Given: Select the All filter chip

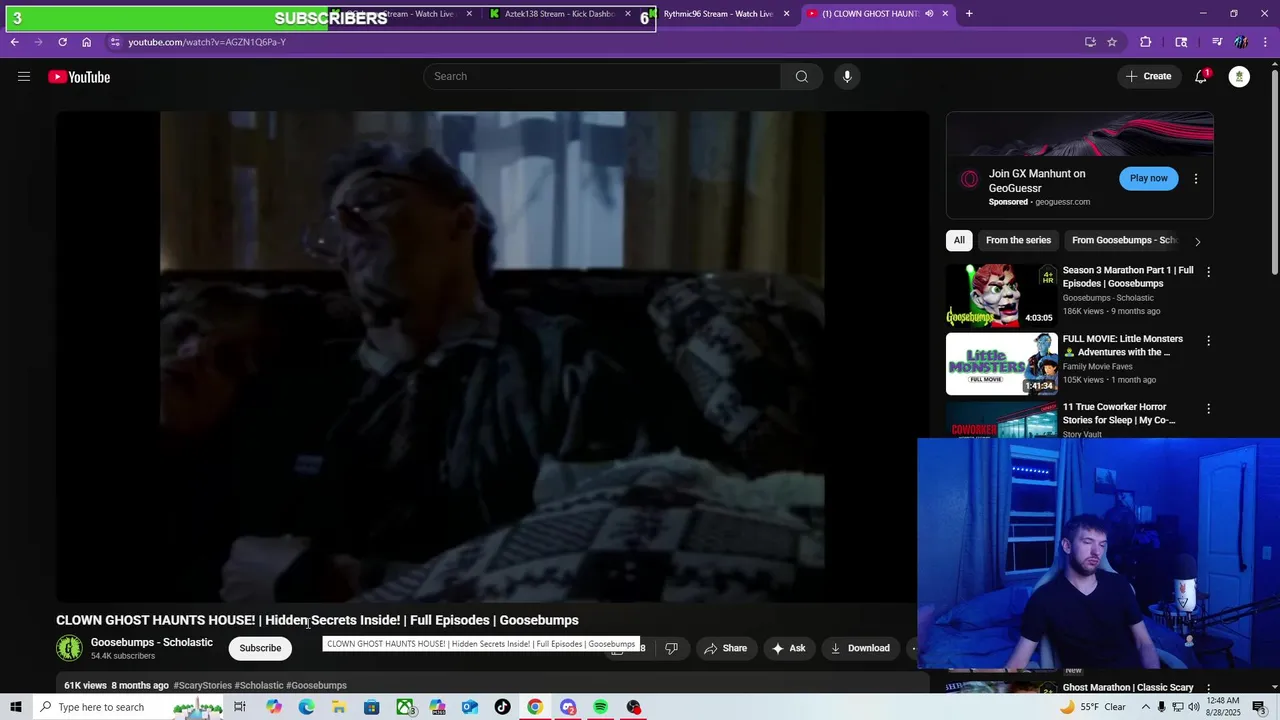Looking at the screenshot, I should (959, 240).
